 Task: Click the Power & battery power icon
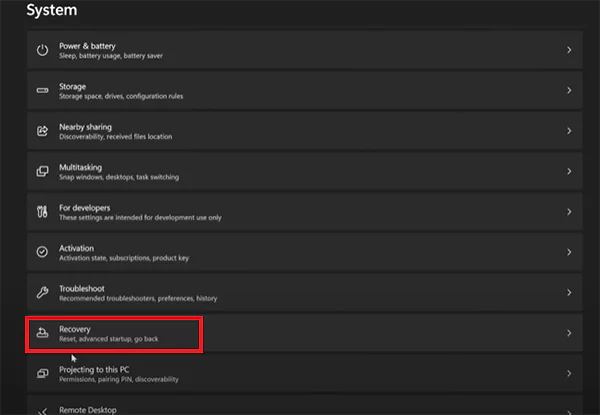pos(42,50)
